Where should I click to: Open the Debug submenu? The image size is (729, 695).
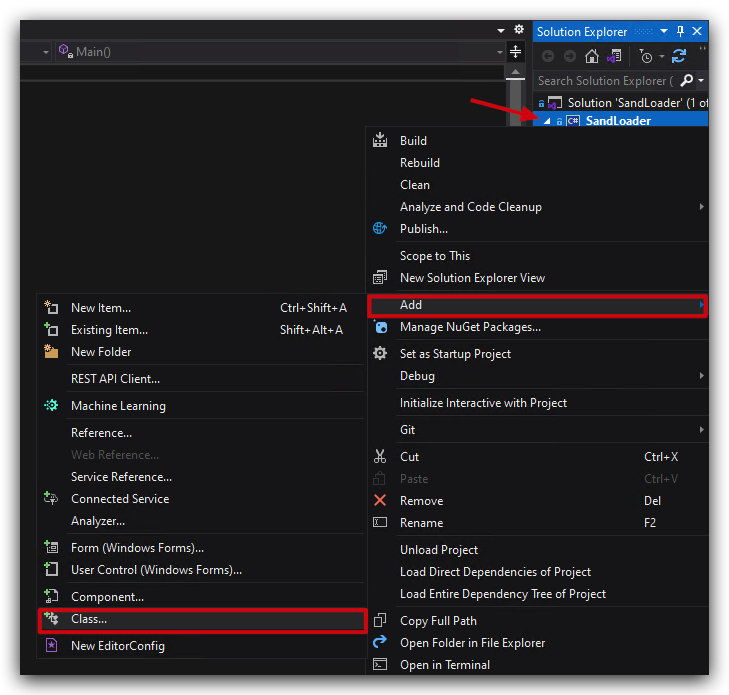coord(537,376)
